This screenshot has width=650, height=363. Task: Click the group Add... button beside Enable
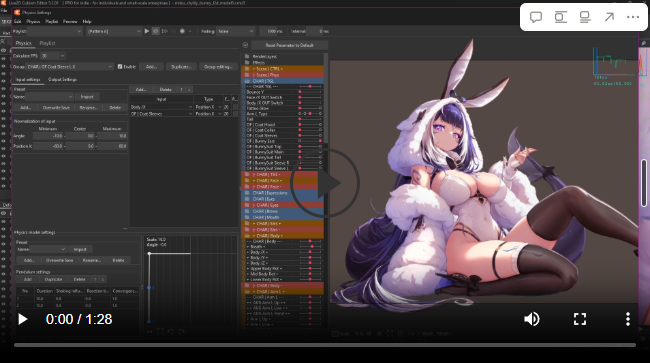click(x=151, y=67)
